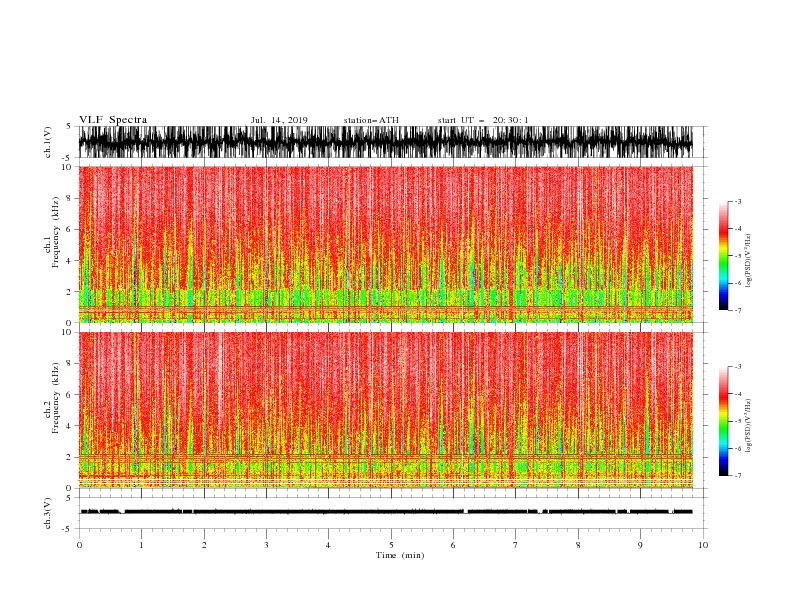Image resolution: width=792 pixels, height=612 pixels.
Task: Click the time axis tick label '3'
Action: 266,545
